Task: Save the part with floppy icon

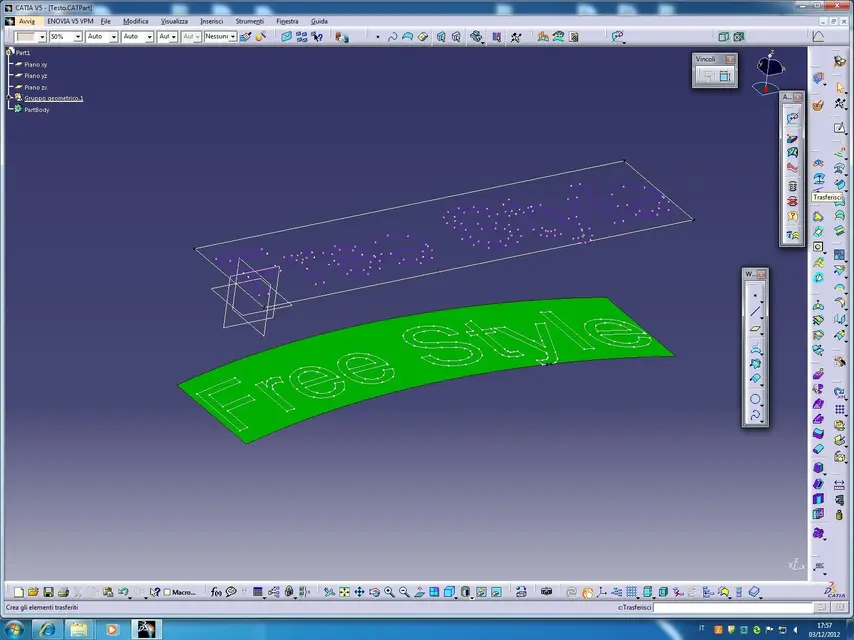Action: pyautogui.click(x=48, y=592)
